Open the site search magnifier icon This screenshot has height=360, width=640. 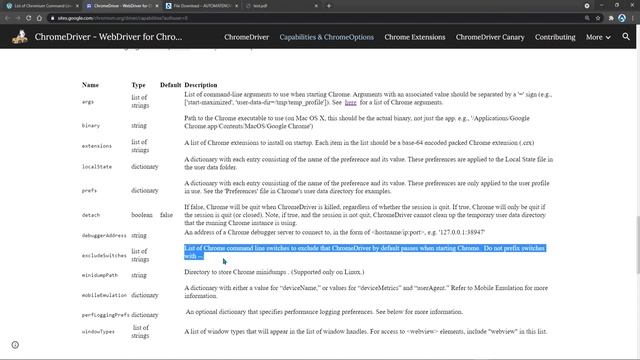[626, 37]
